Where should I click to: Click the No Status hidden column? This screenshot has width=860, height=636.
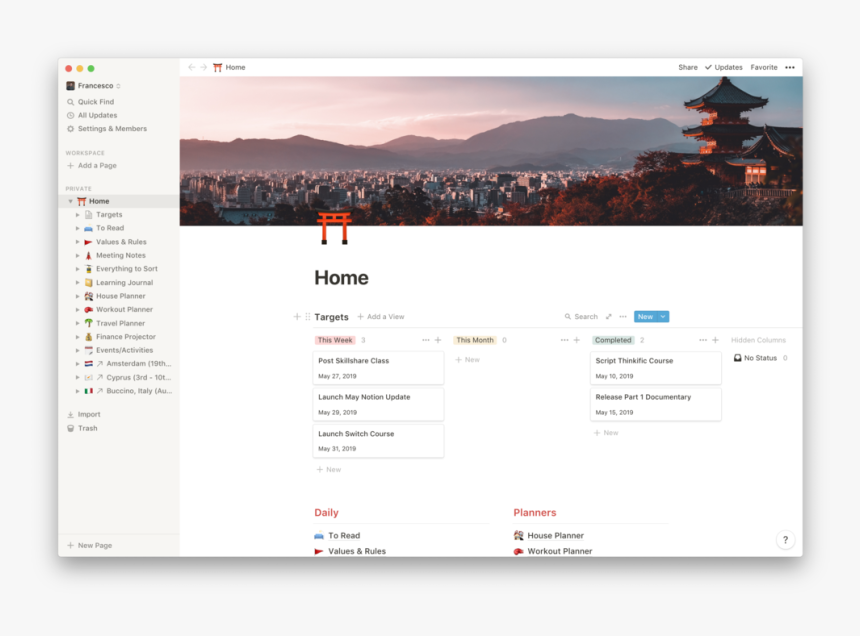pyautogui.click(x=760, y=358)
